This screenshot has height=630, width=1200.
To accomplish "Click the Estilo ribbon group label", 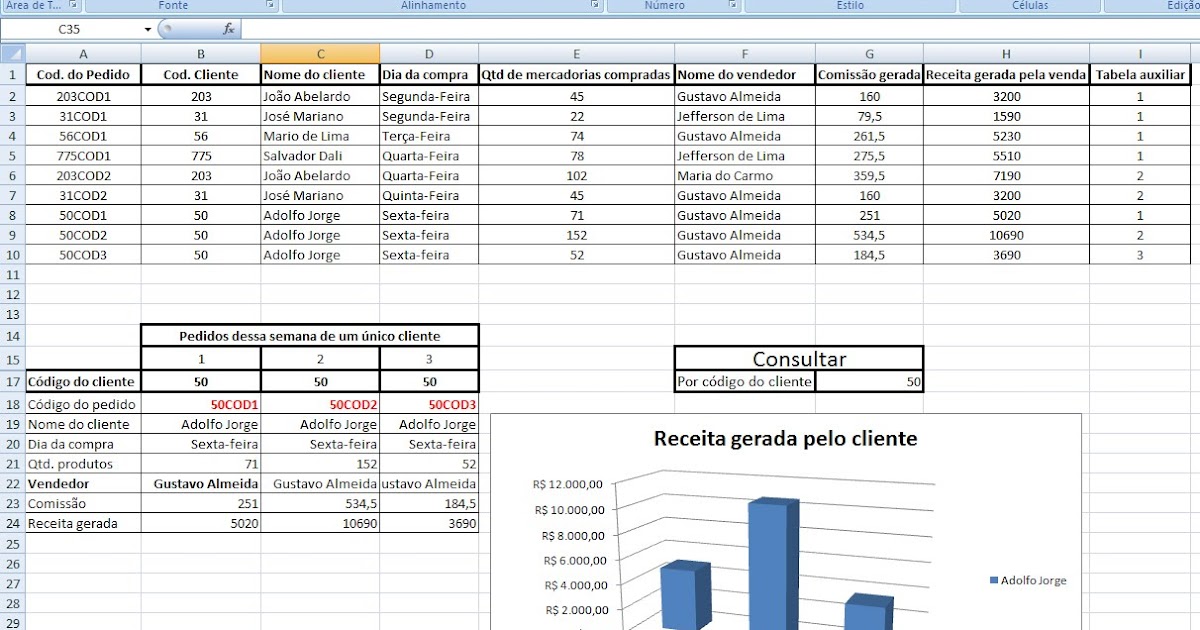I will (849, 6).
